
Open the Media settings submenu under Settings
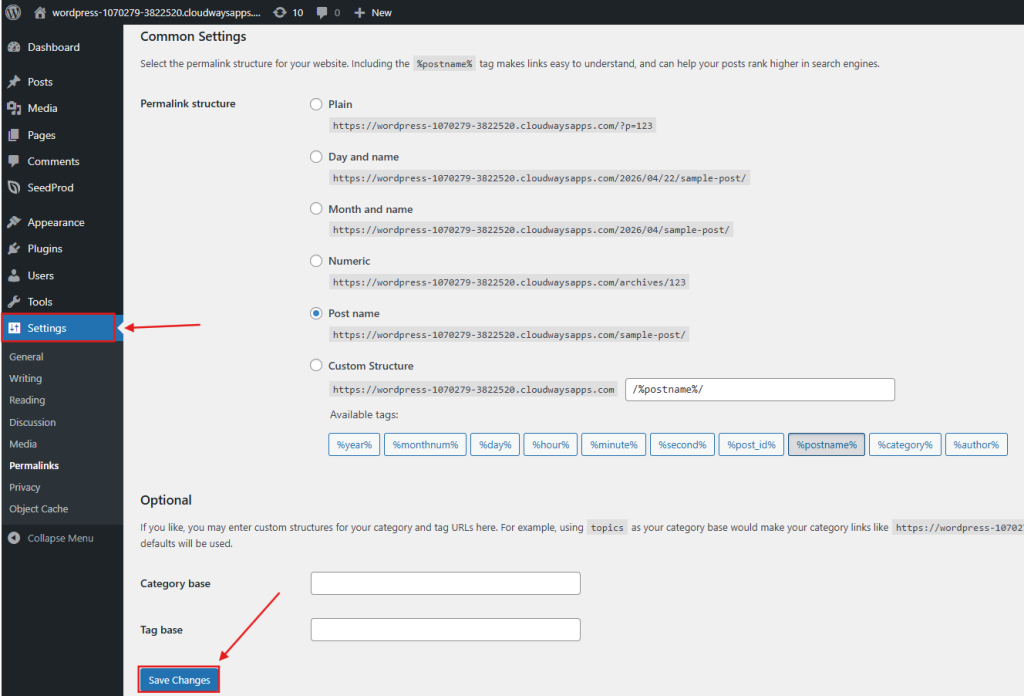tap(23, 444)
